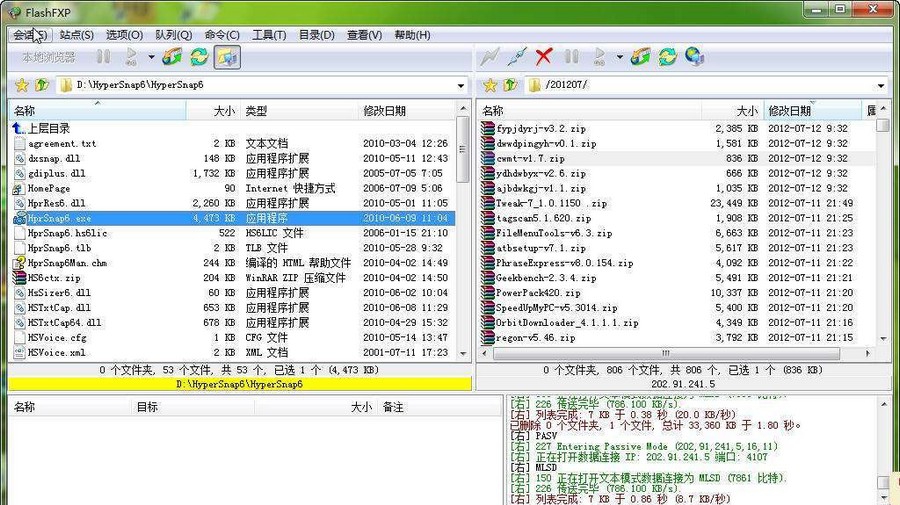Viewport: 900px width, 505px height.
Task: Click the local list scroll down arrow
Action: point(463,354)
